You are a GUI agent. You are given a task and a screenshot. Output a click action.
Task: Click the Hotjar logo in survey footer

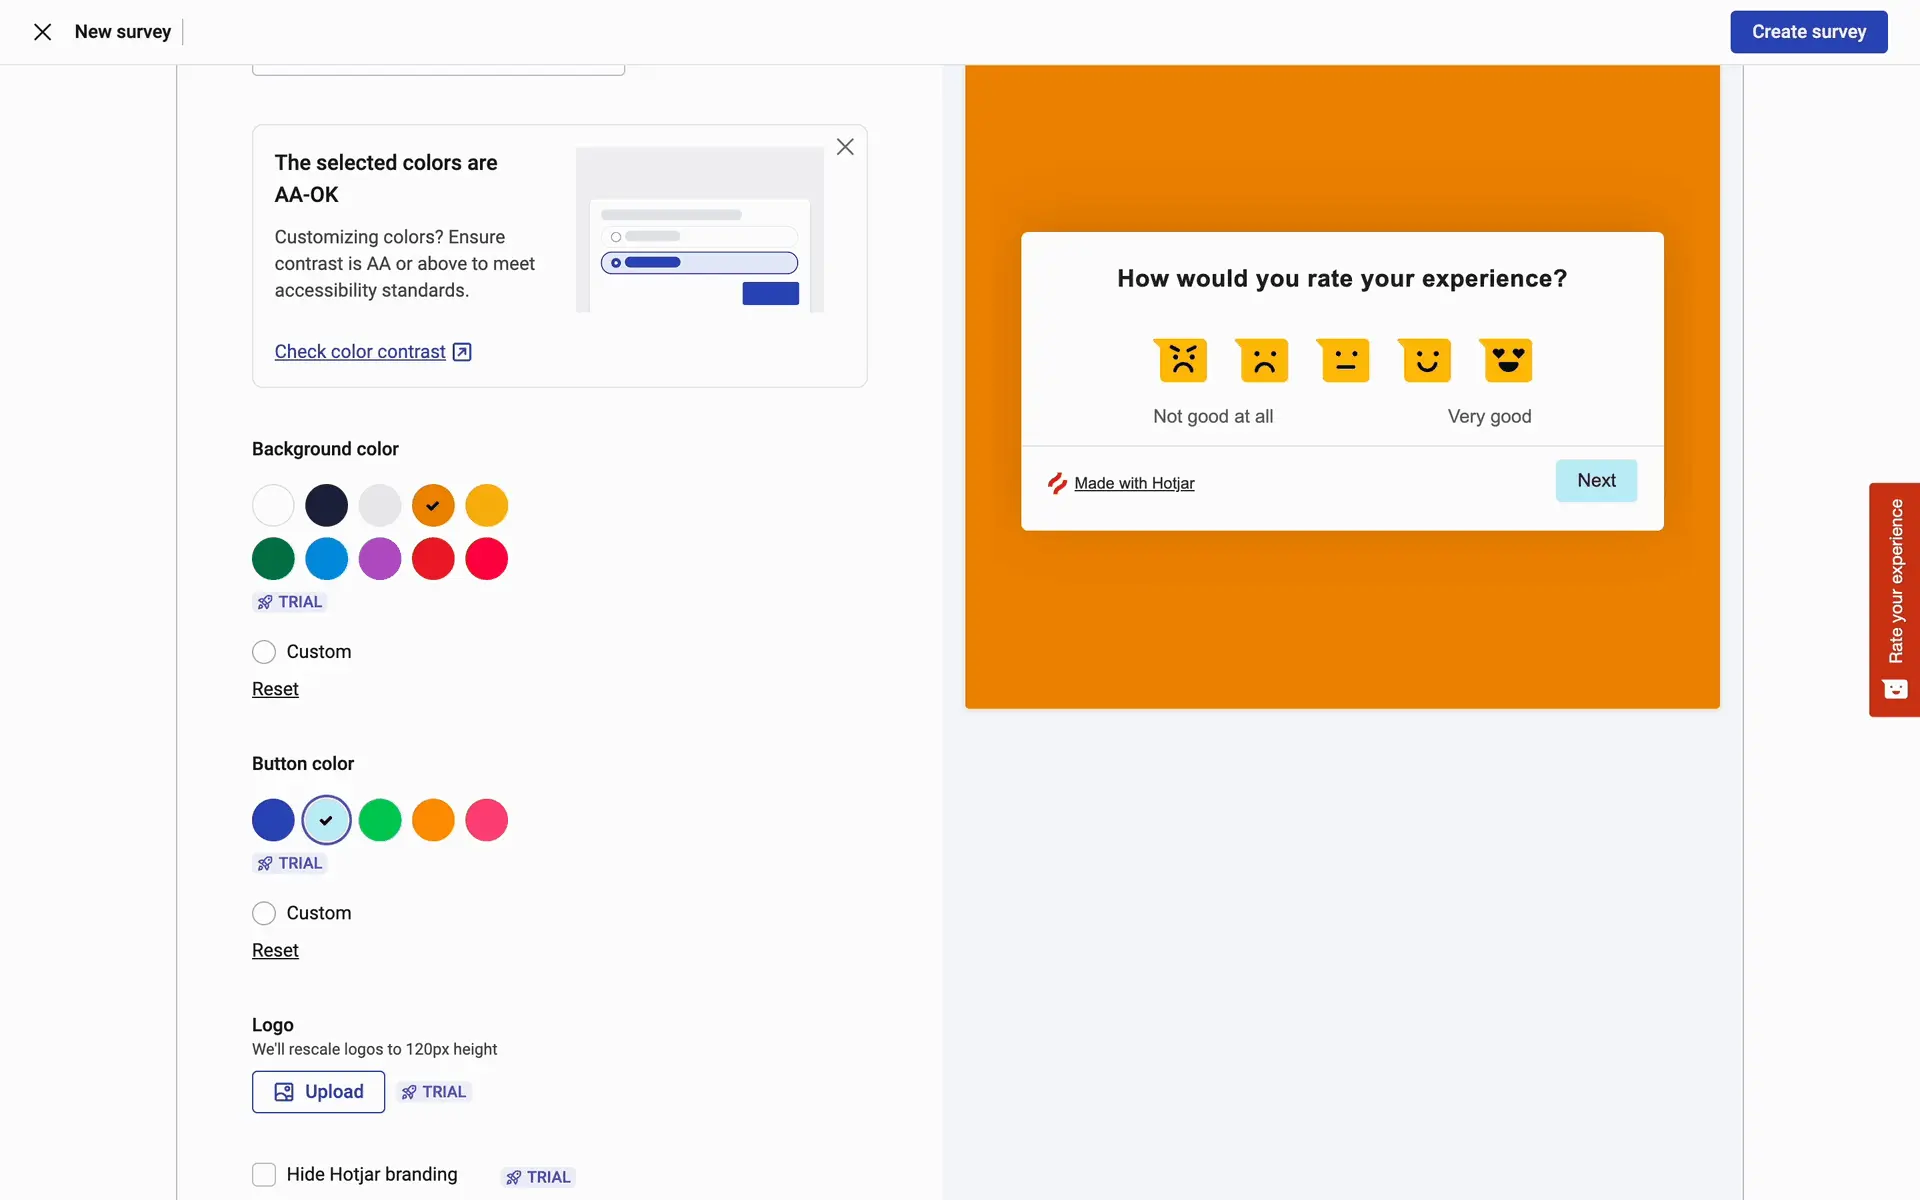pos(1057,484)
